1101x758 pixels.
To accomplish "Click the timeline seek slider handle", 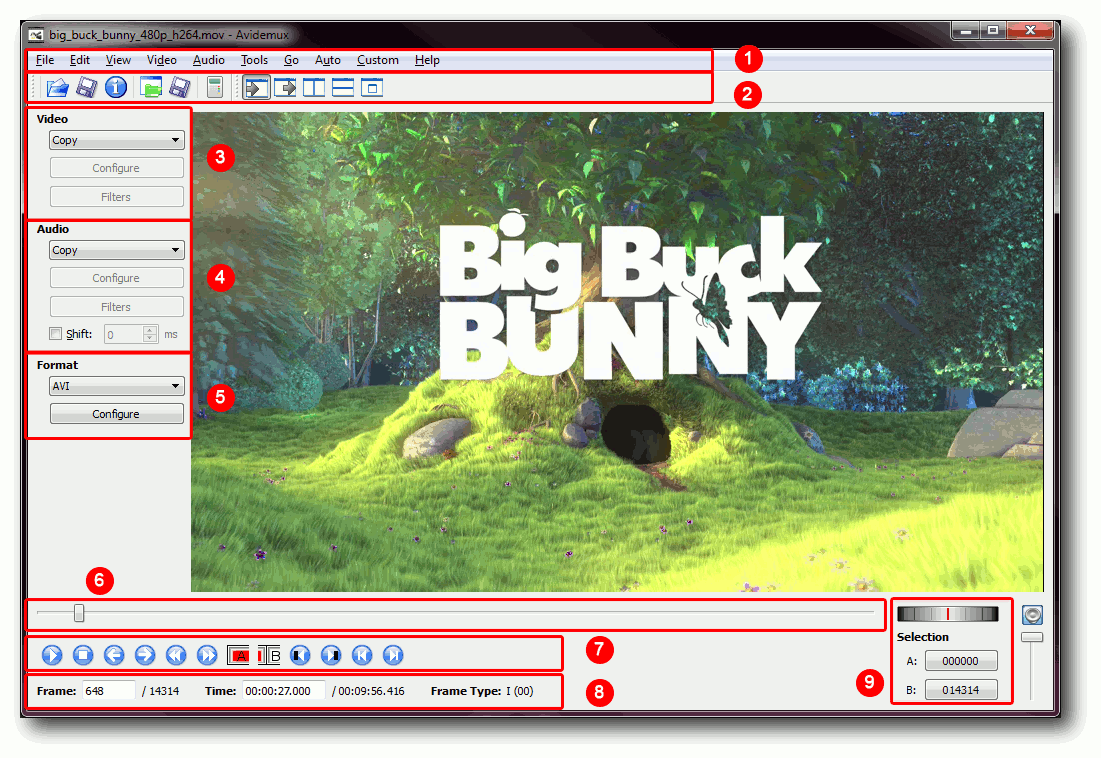I will point(79,613).
